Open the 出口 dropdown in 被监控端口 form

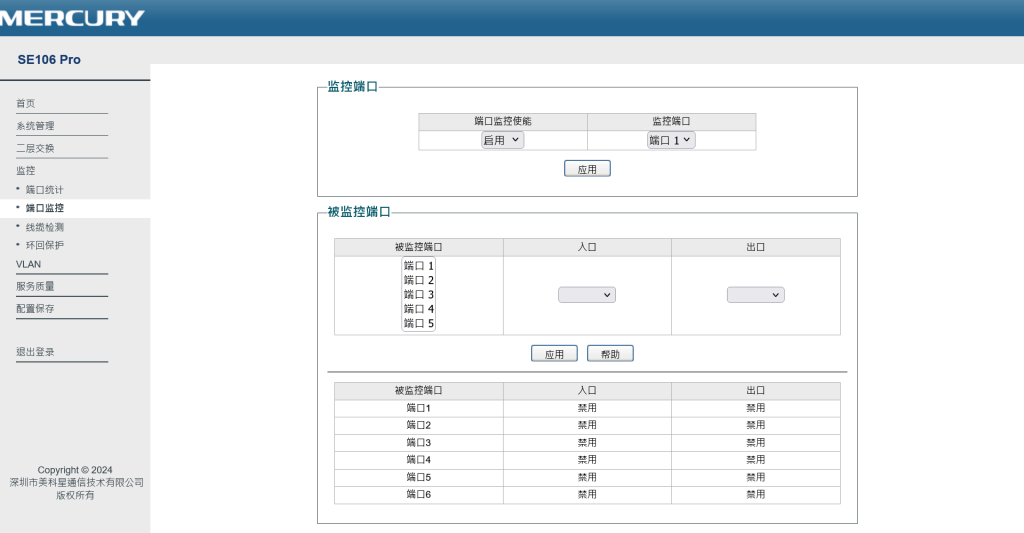pyautogui.click(x=756, y=295)
